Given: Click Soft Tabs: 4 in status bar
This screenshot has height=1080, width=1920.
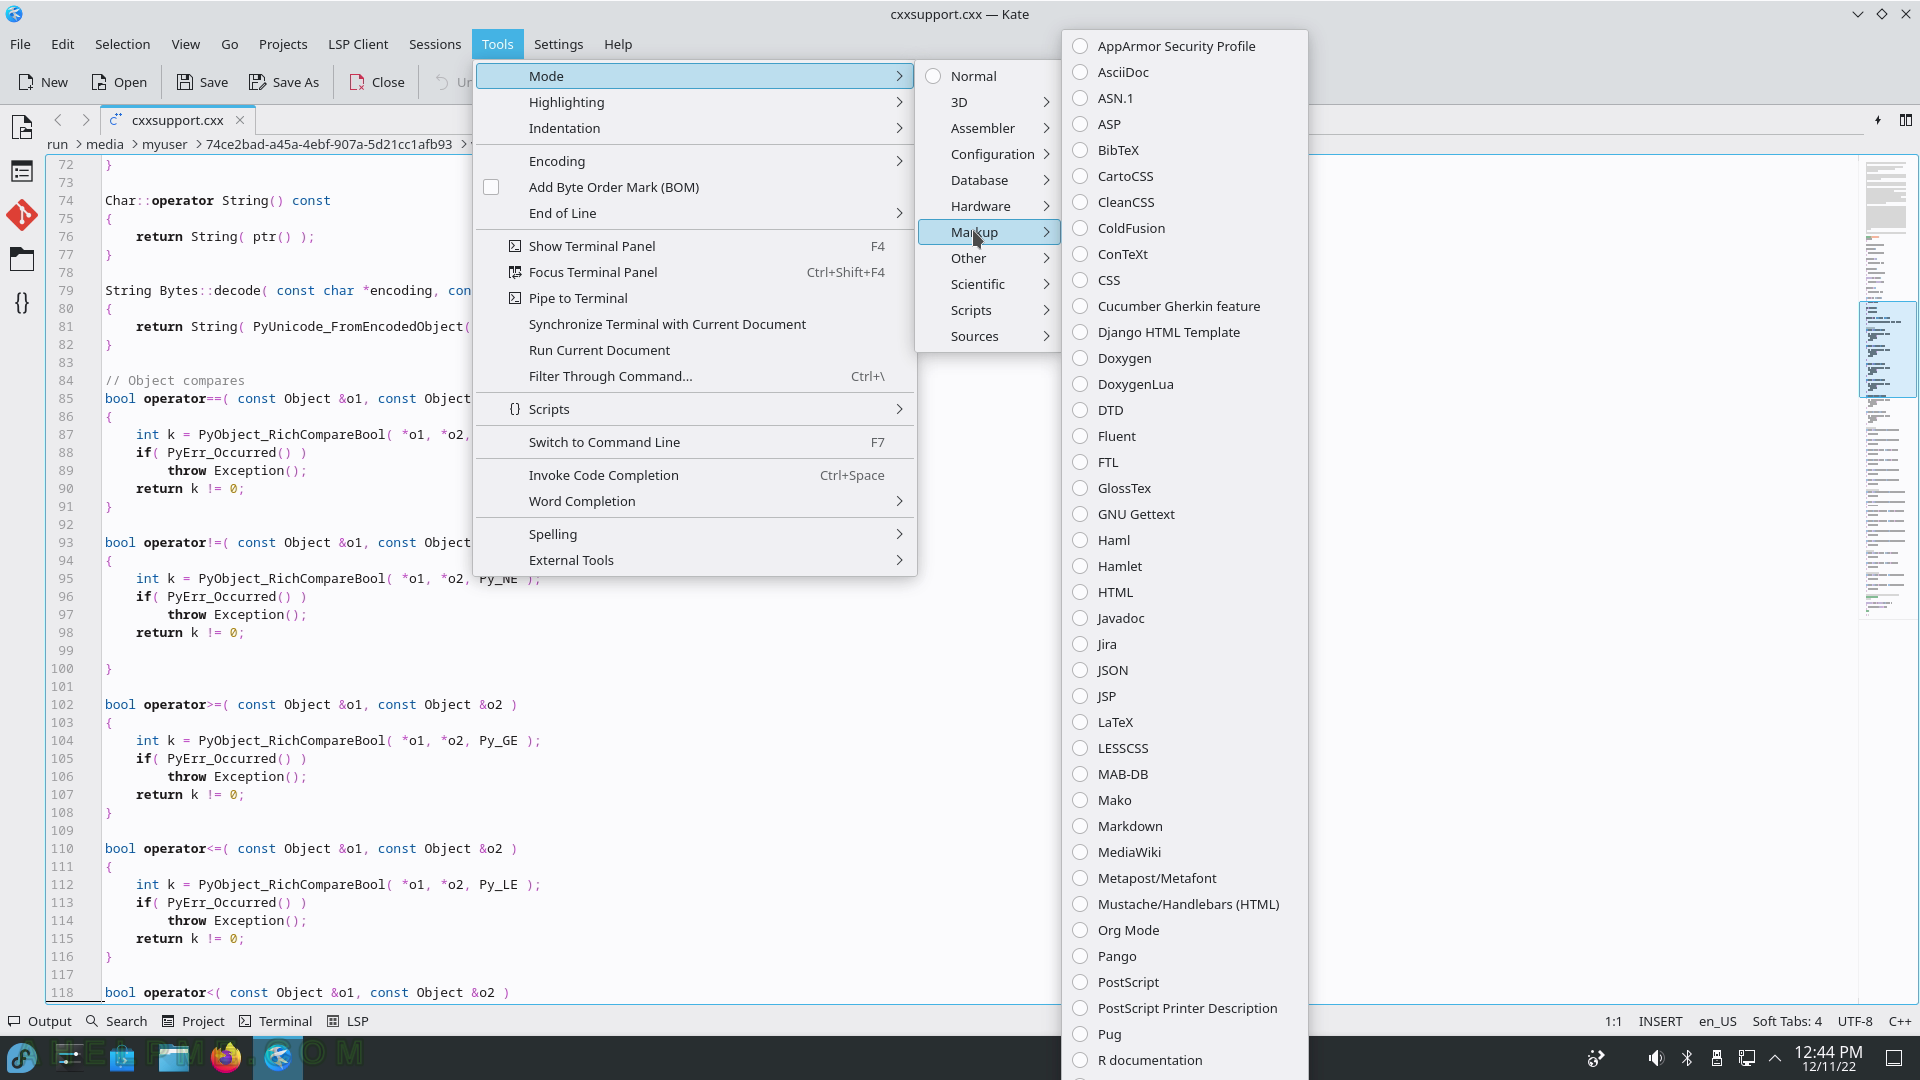Looking at the screenshot, I should click(x=1787, y=1021).
